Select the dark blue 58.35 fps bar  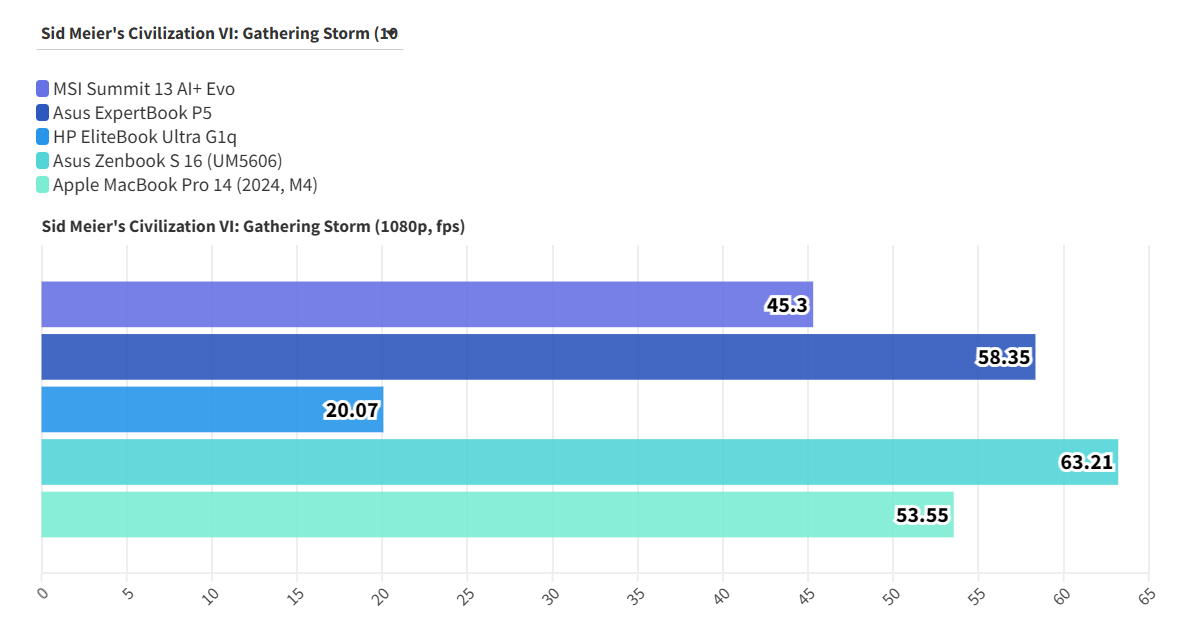pos(538,357)
